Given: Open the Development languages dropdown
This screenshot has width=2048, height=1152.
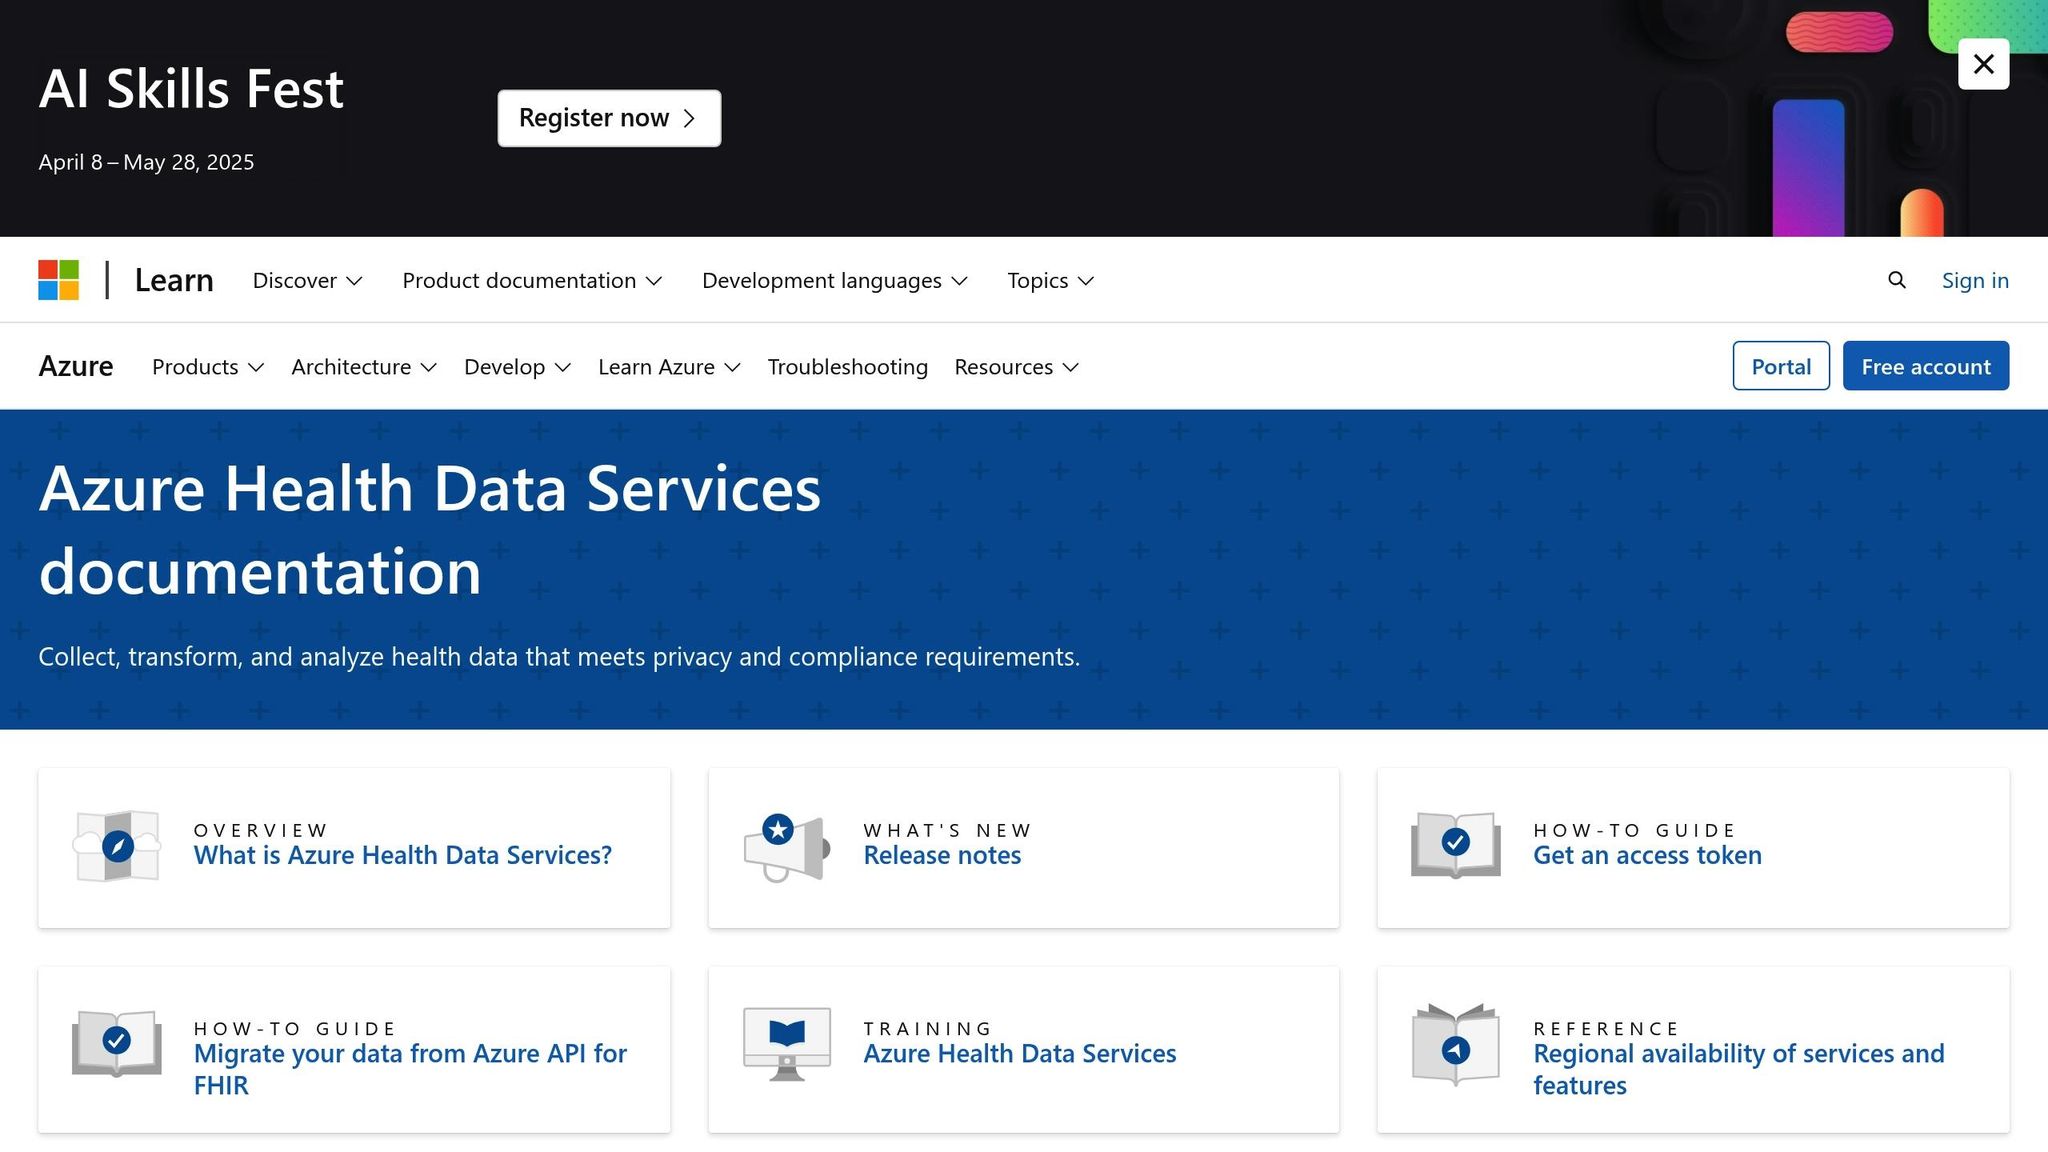Looking at the screenshot, I should pos(834,280).
